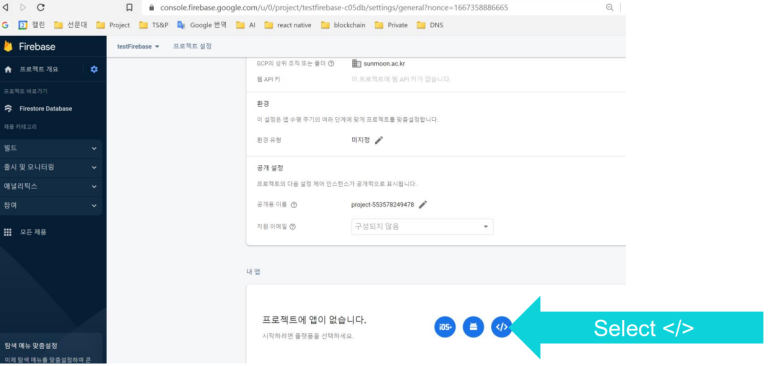
Task: Click the settings gear icon in sidebar
Action: (94, 70)
